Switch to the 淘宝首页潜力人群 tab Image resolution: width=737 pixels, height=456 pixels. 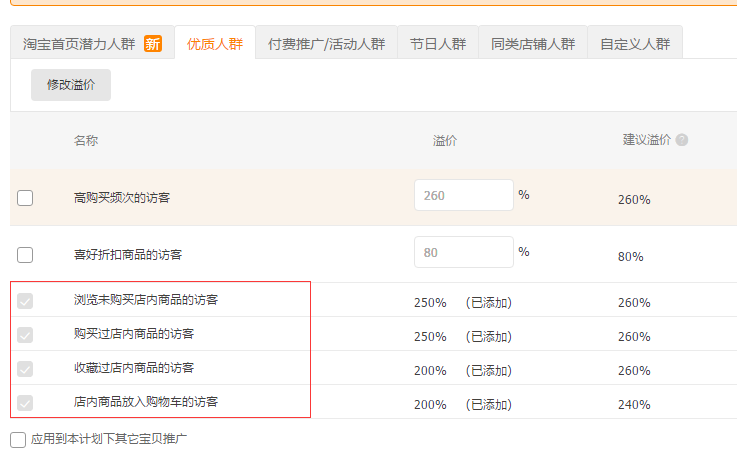(x=79, y=44)
